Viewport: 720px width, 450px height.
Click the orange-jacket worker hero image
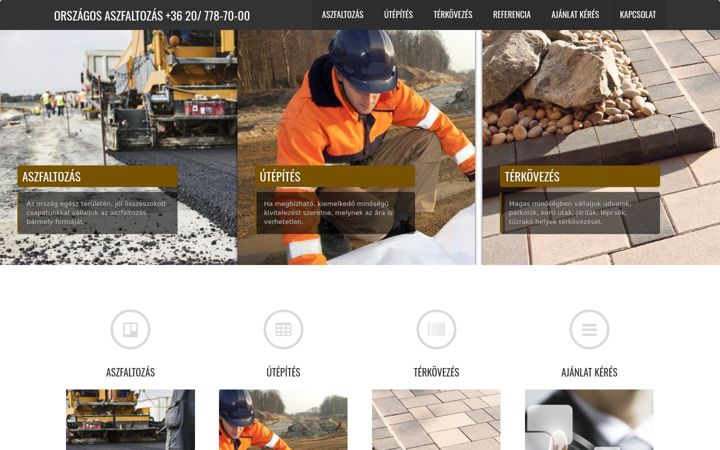[356, 147]
